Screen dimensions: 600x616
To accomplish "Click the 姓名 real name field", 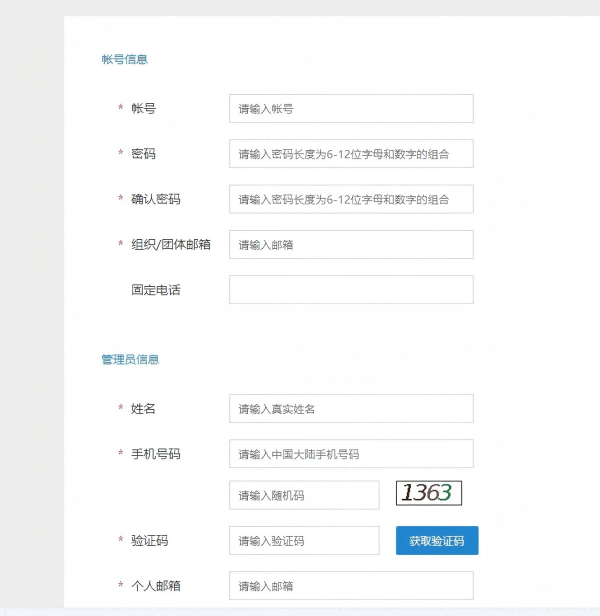I will click(x=351, y=409).
